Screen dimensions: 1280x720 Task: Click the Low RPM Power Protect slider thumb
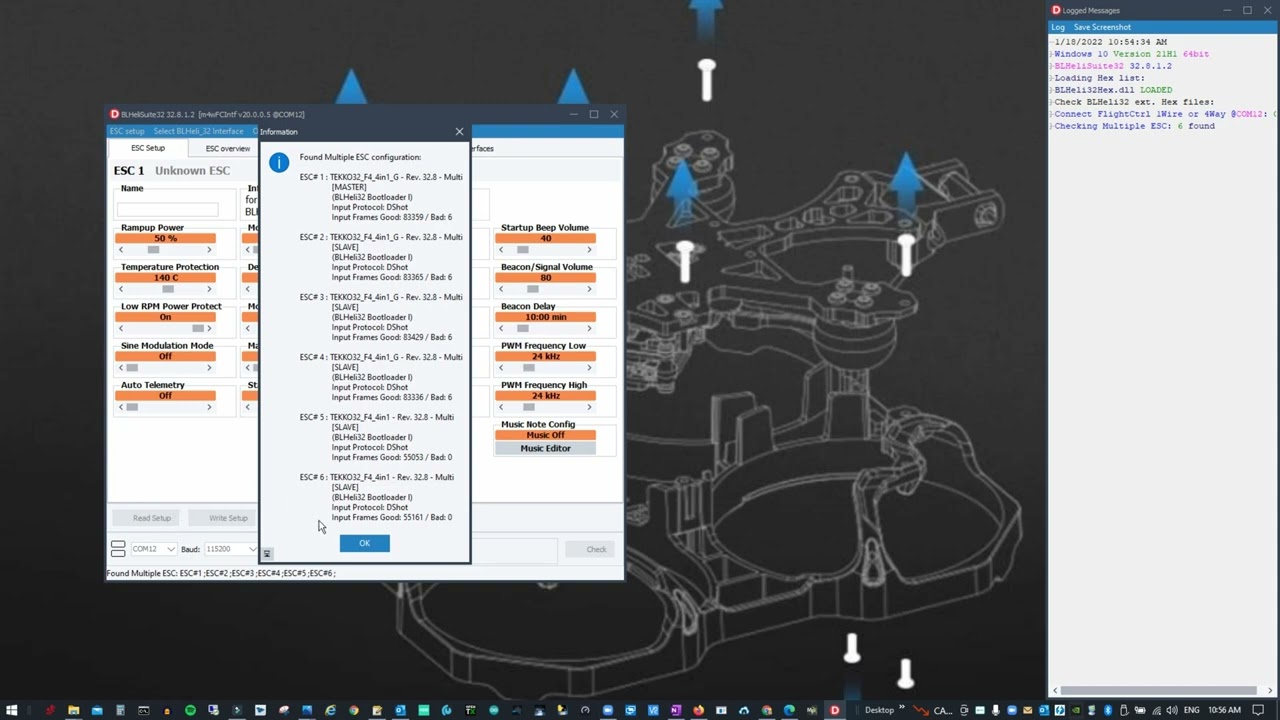[198, 328]
